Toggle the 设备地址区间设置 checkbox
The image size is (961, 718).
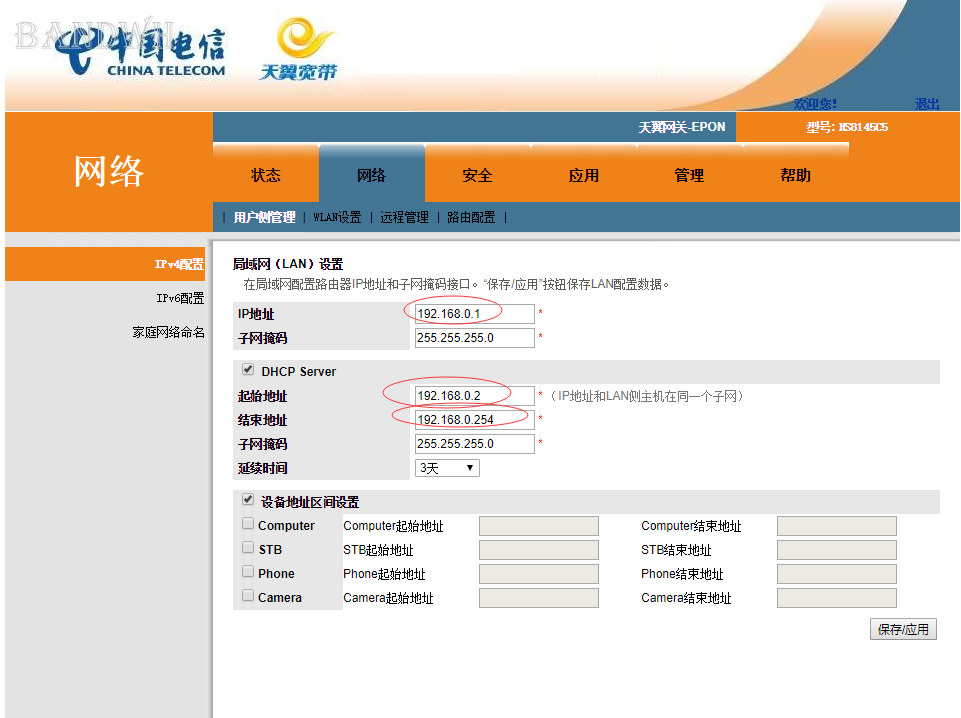(248, 499)
